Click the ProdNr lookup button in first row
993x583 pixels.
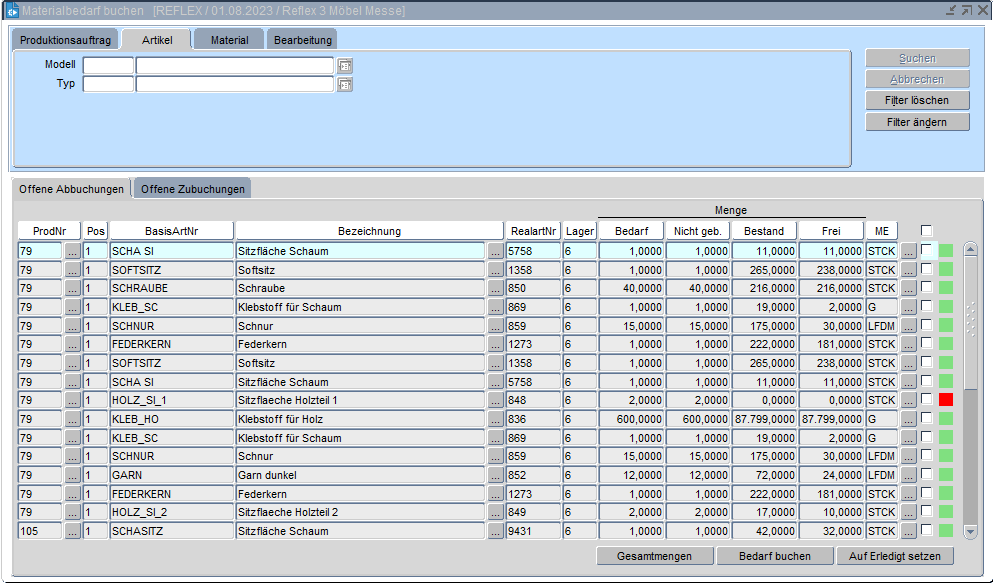(72, 251)
